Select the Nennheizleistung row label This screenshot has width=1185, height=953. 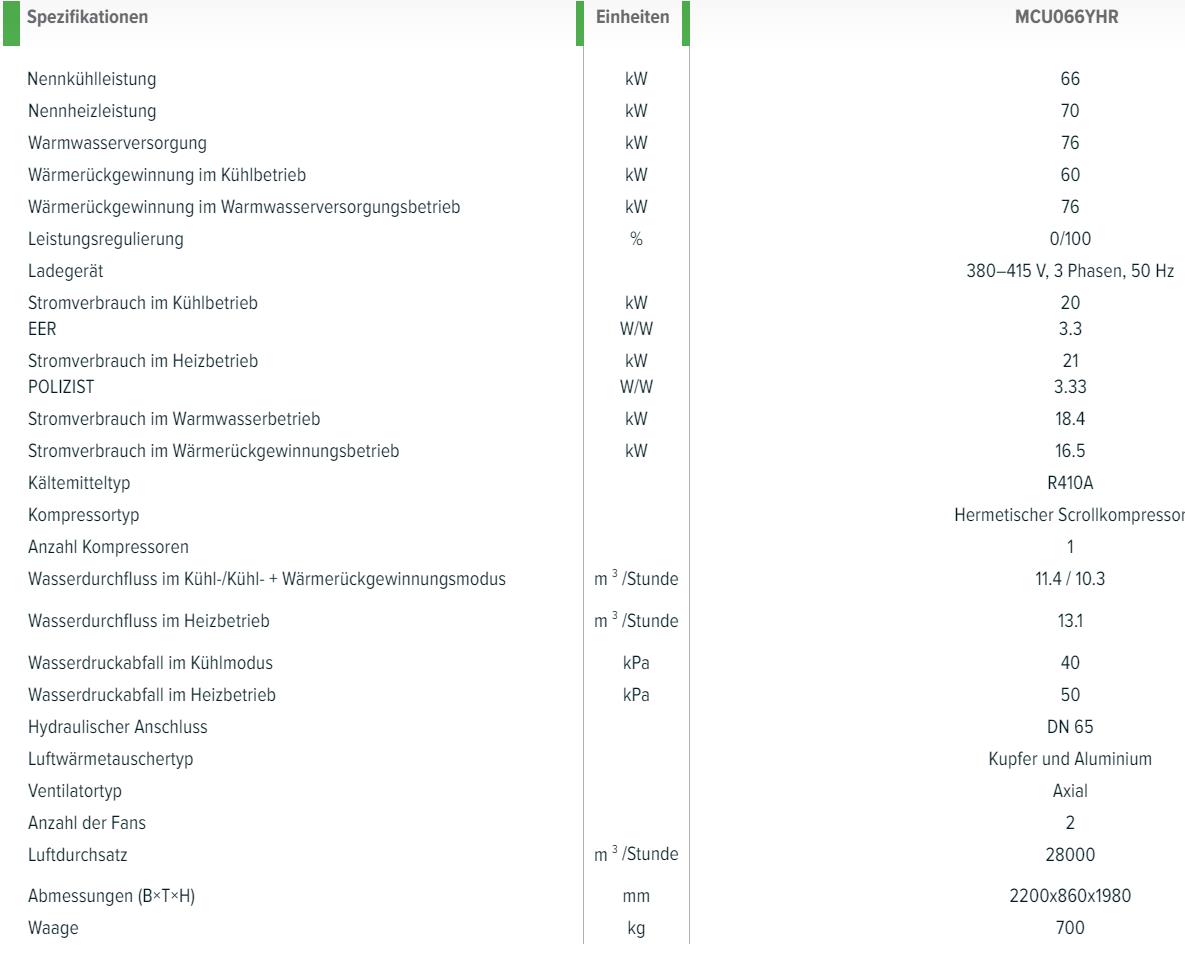click(92, 111)
